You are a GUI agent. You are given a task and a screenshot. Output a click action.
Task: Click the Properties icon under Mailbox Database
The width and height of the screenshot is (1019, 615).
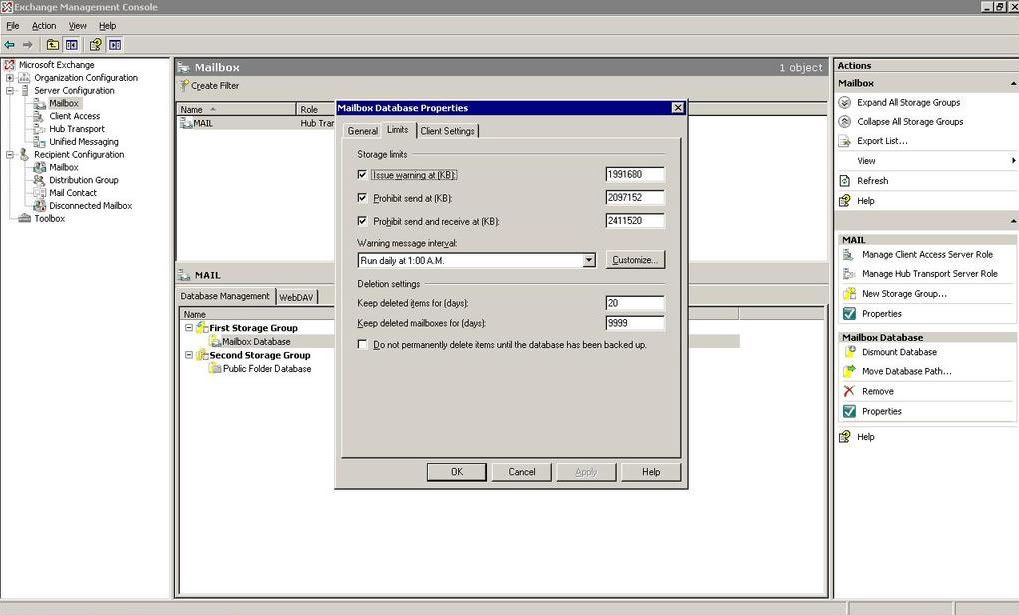point(849,412)
